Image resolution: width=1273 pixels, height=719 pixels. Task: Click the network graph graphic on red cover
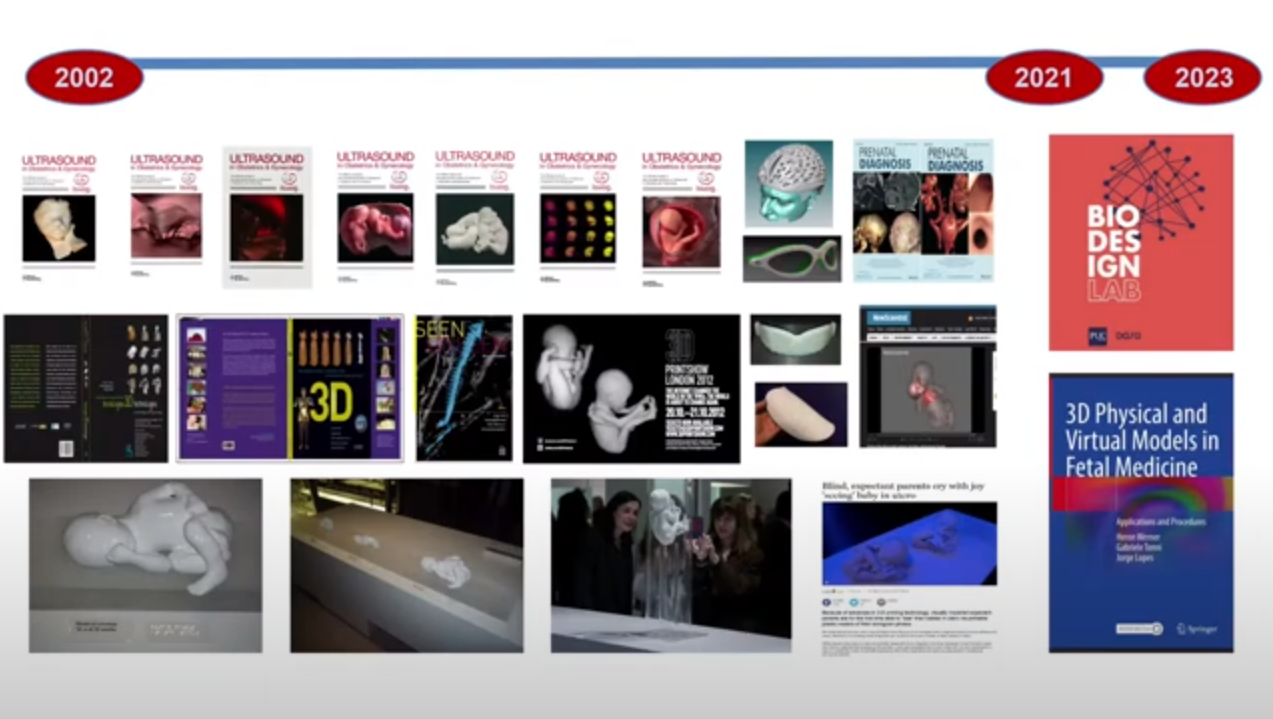(x=1152, y=190)
